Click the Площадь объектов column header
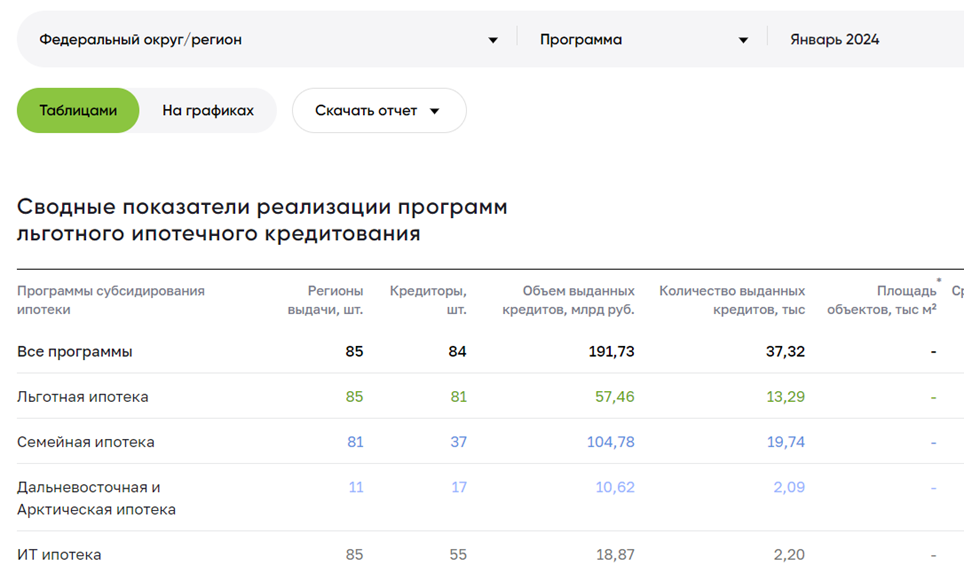 click(x=882, y=300)
